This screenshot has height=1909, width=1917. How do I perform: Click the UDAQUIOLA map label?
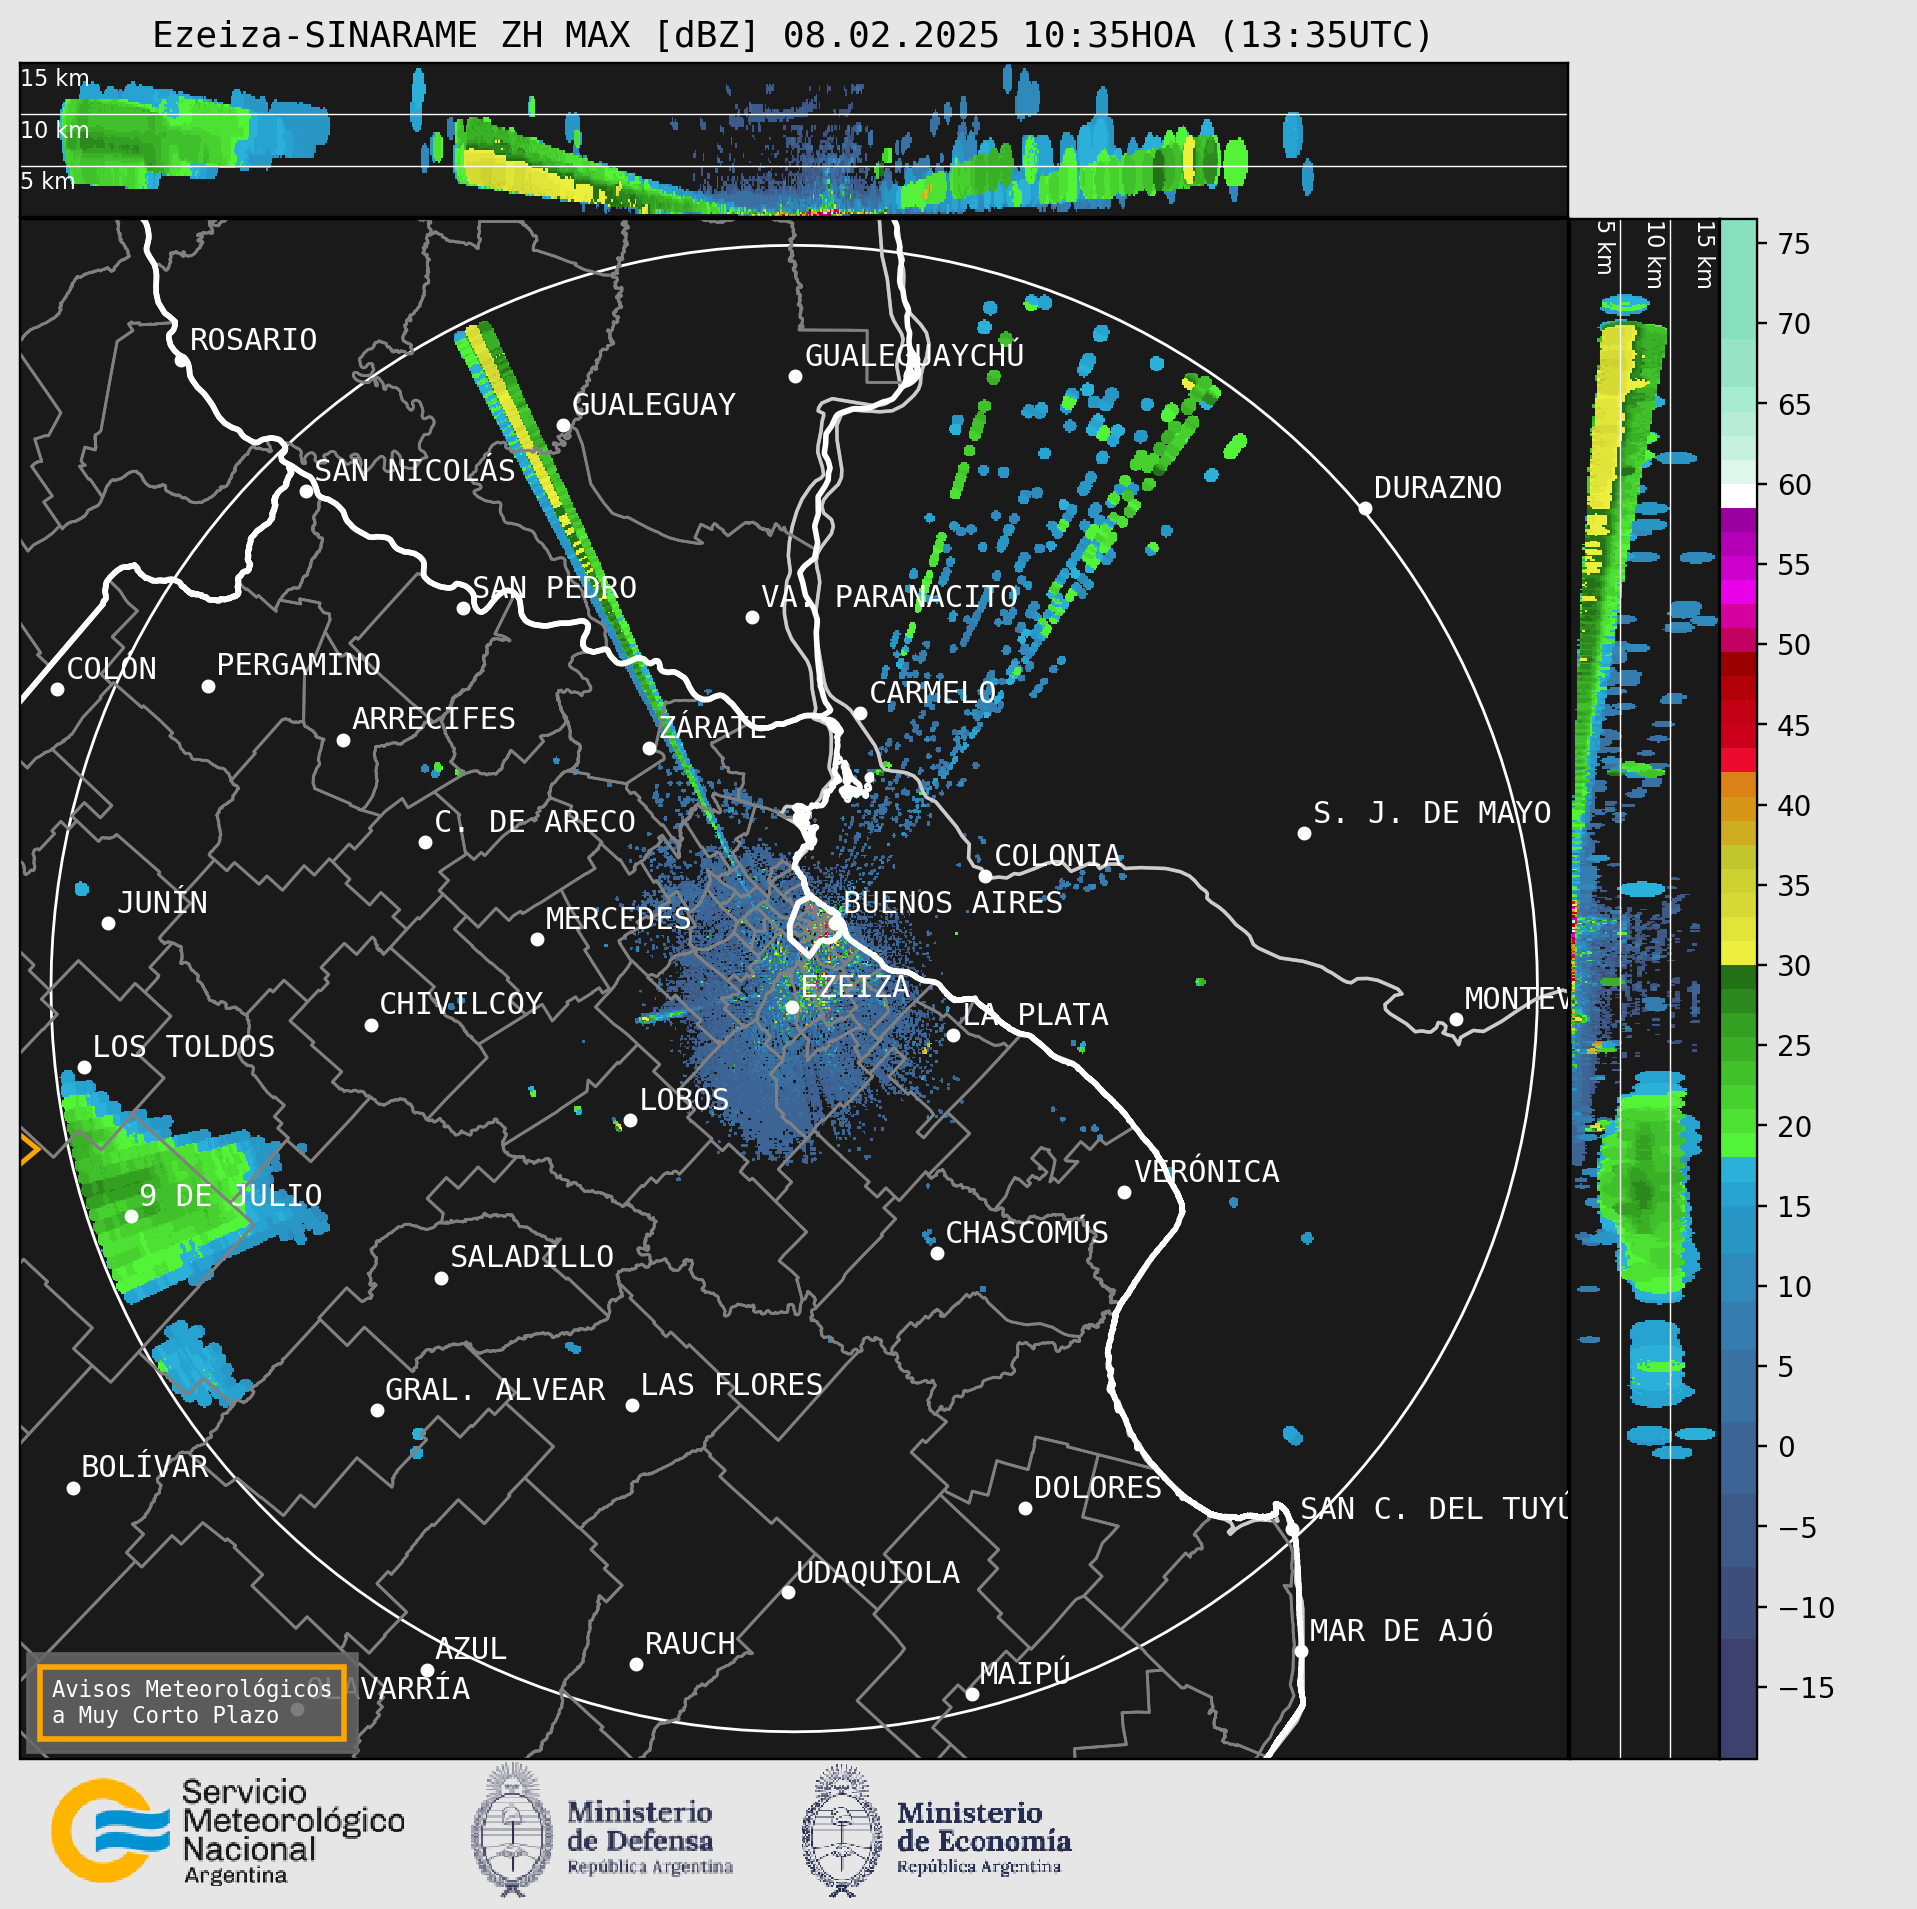click(878, 1572)
